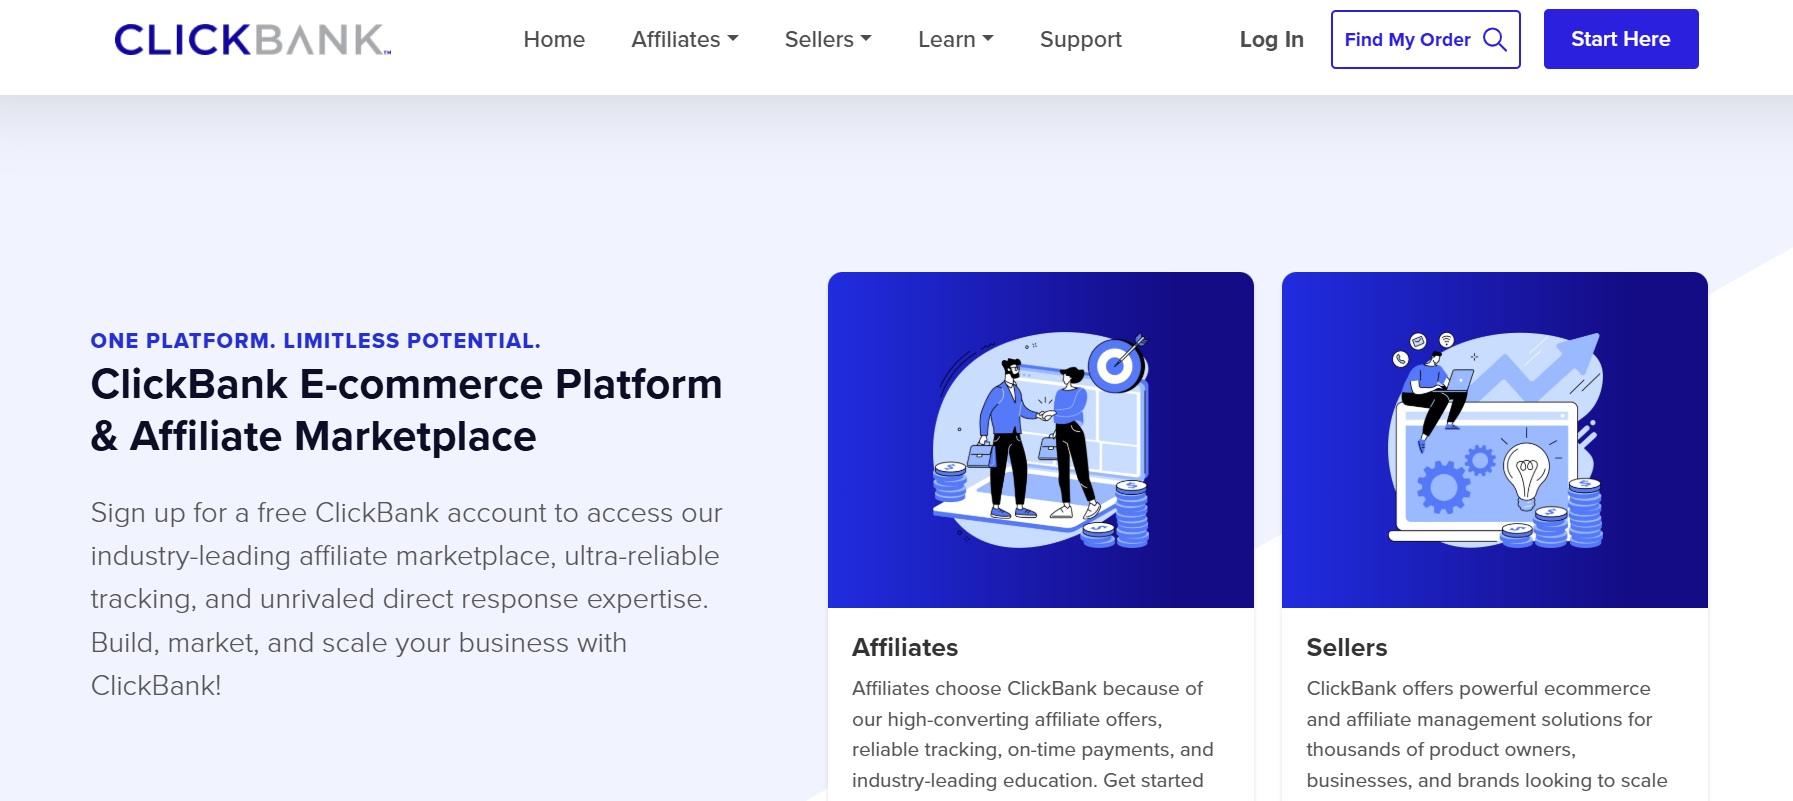Open the Affiliates dropdown menu

tap(685, 39)
